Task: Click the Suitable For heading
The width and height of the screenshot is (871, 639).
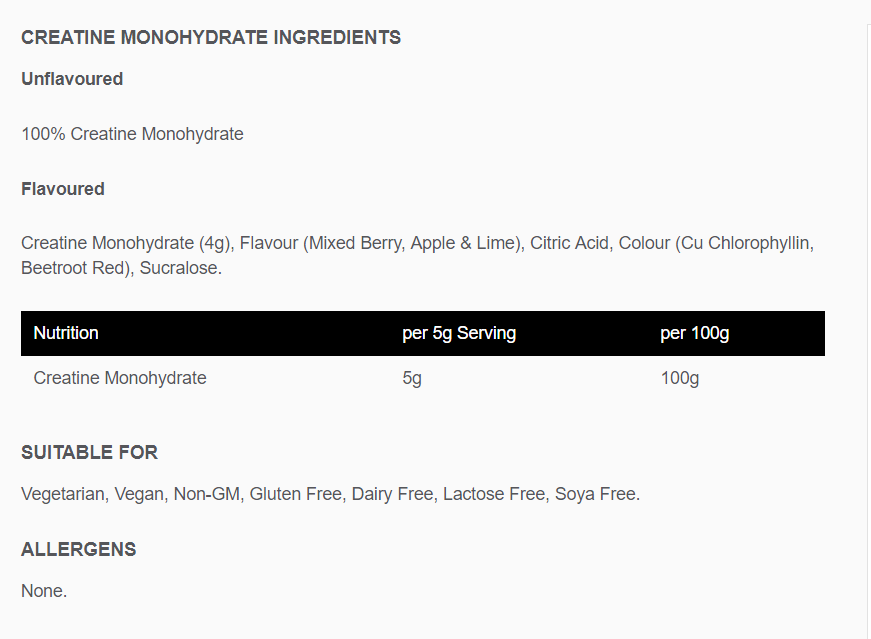Action: tap(89, 452)
